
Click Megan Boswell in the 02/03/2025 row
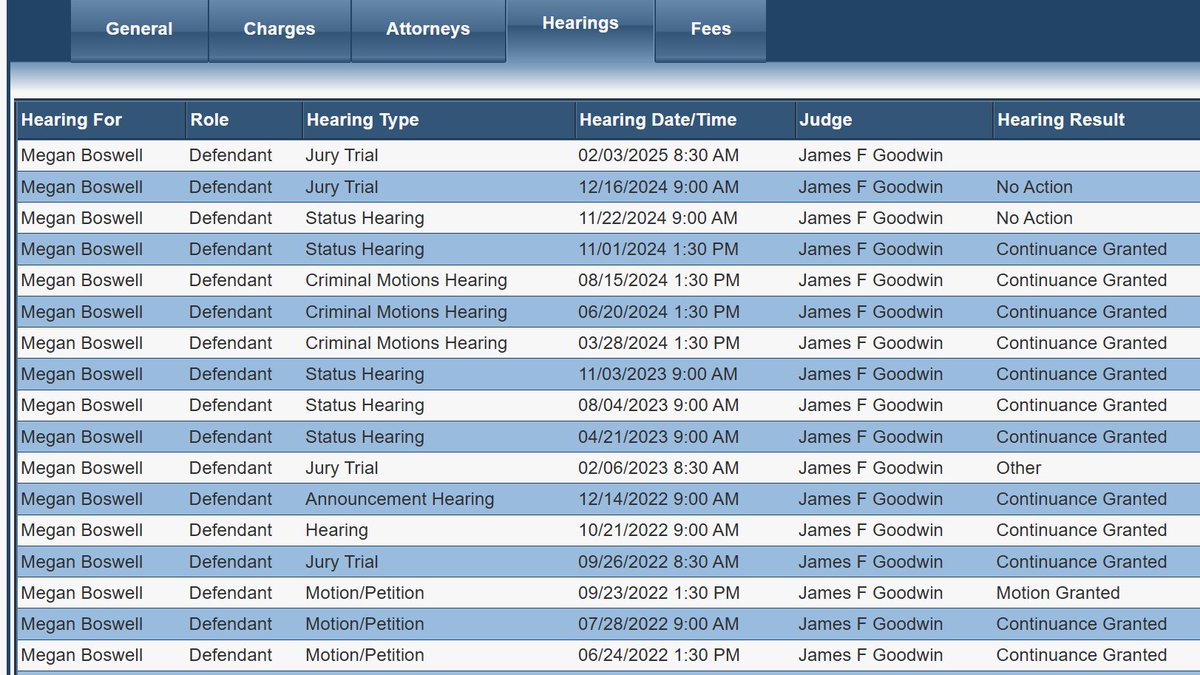(x=82, y=156)
